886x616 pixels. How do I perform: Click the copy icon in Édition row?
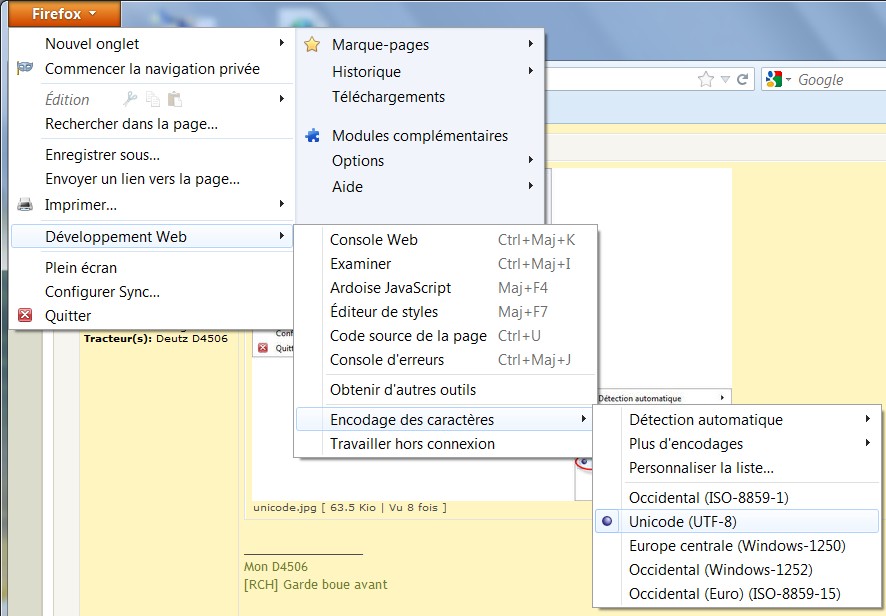click(153, 99)
